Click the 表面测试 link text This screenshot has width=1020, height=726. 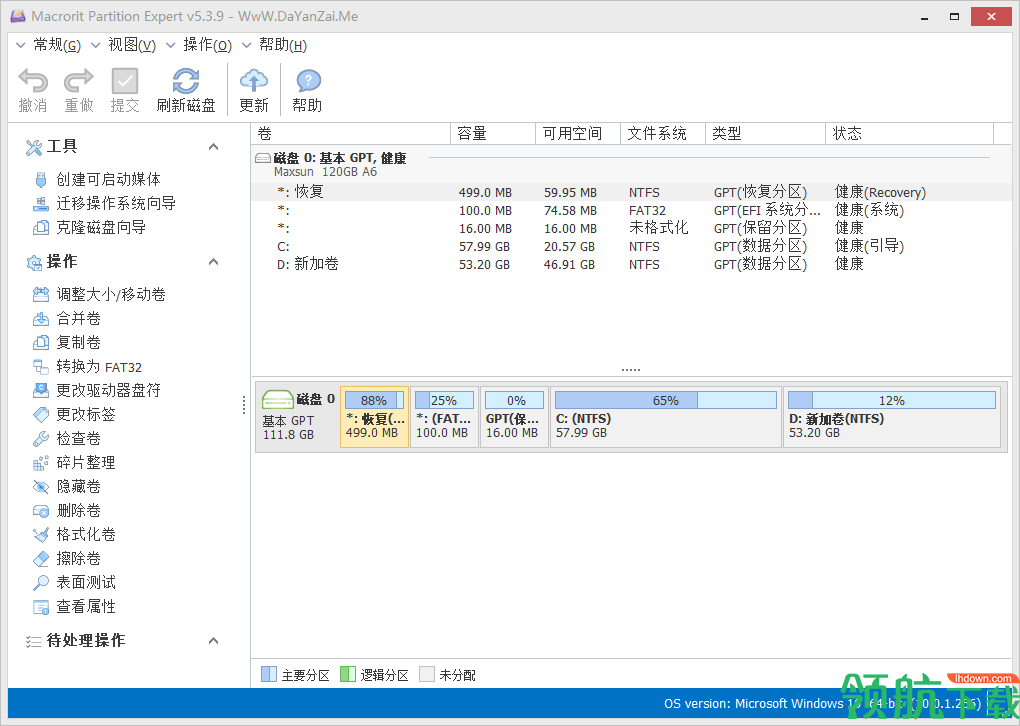pyautogui.click(x=86, y=582)
